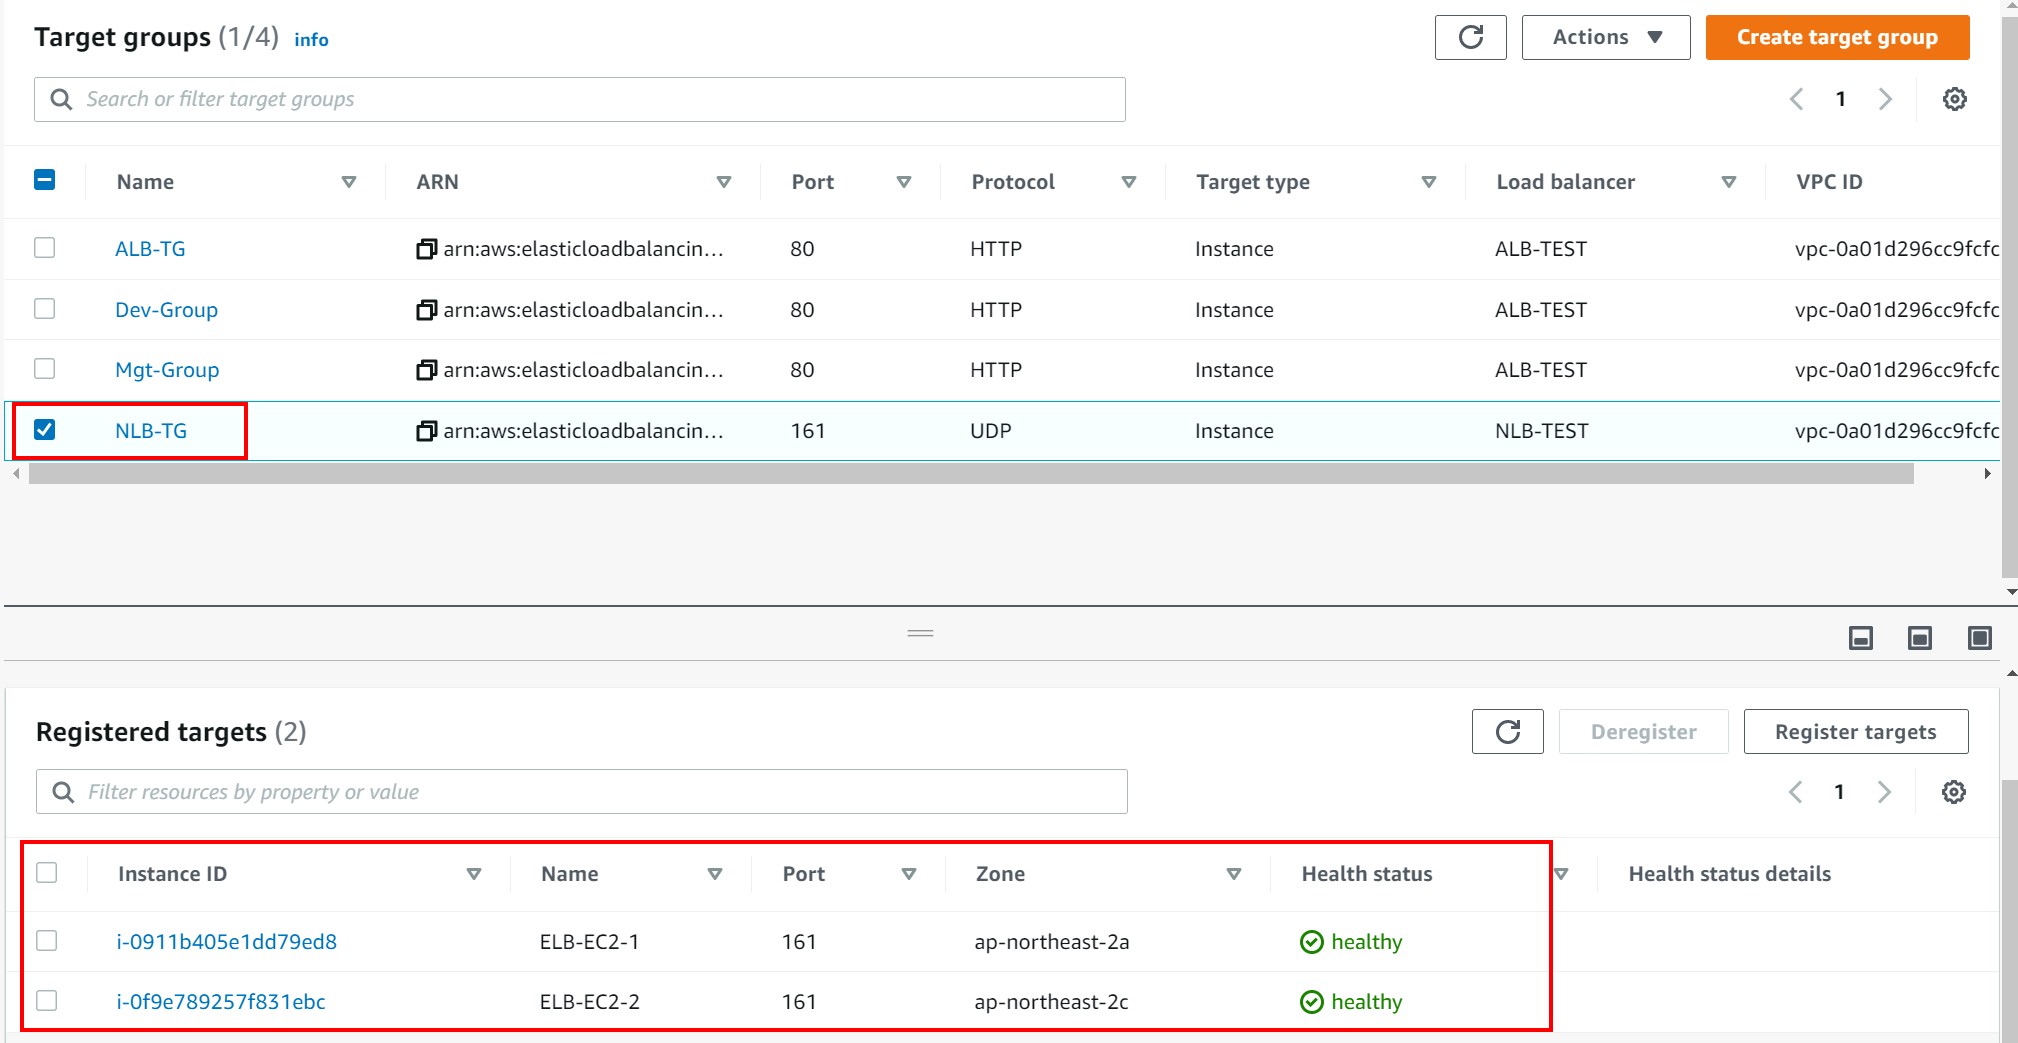
Task: Open the Dev-Group target group
Action: pos(166,310)
